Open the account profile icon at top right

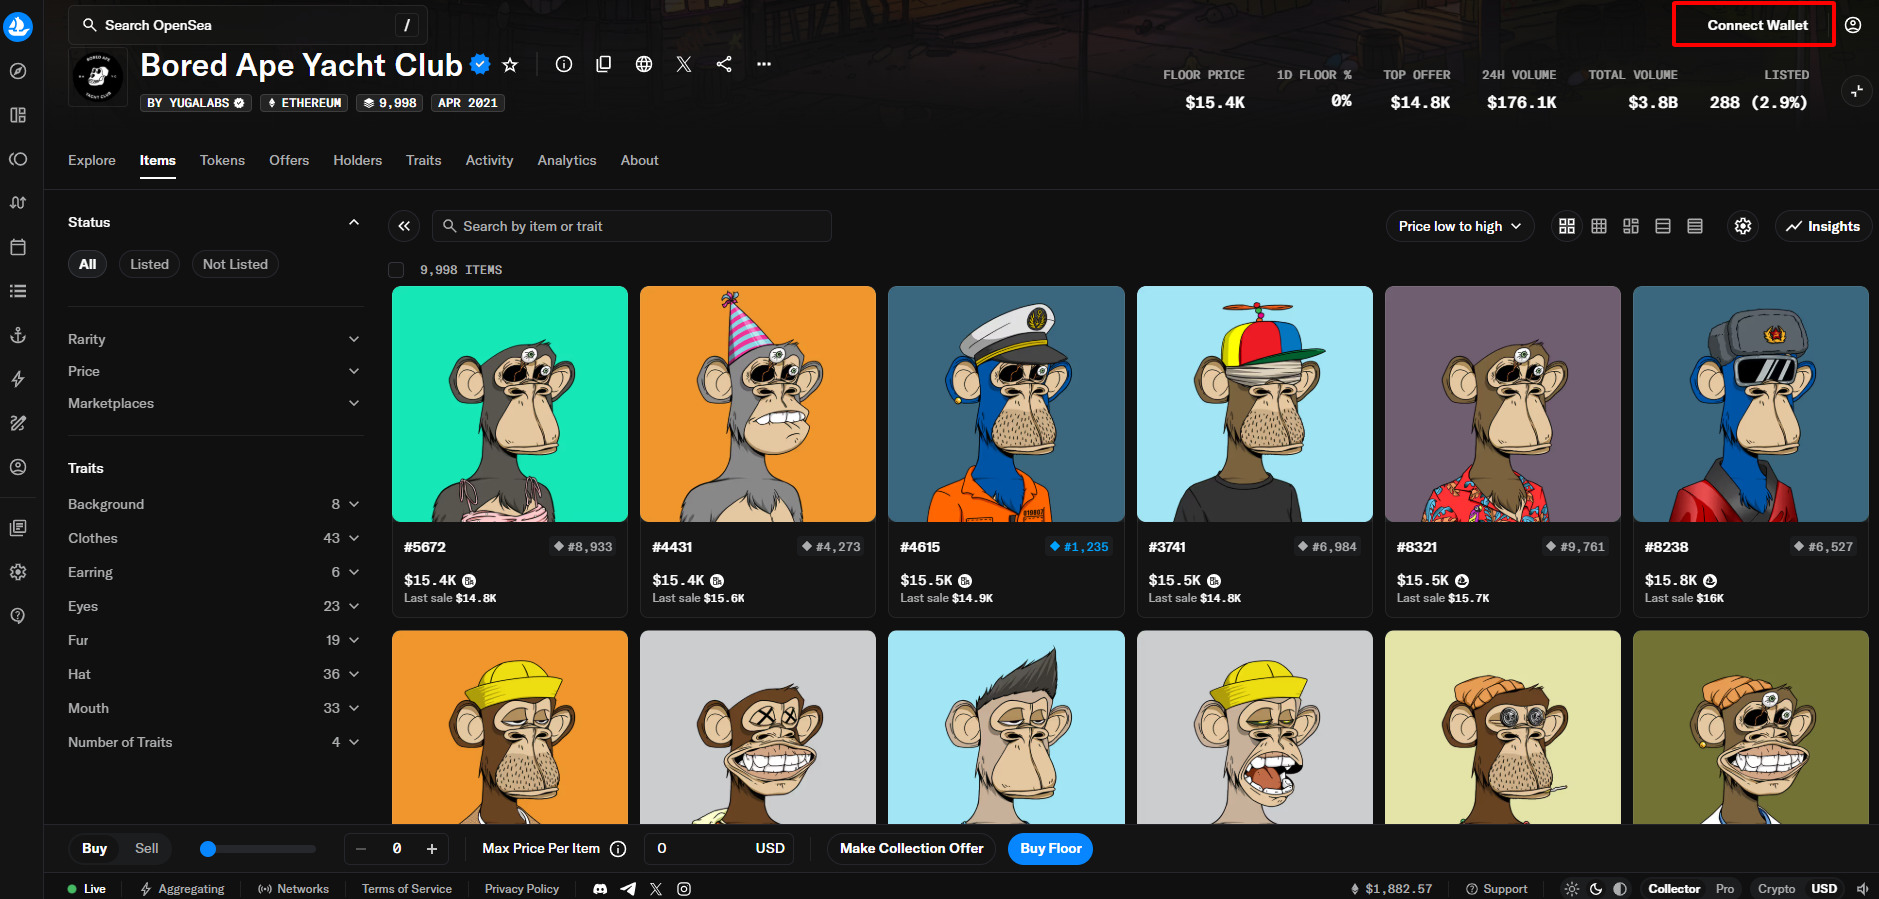tap(1853, 25)
